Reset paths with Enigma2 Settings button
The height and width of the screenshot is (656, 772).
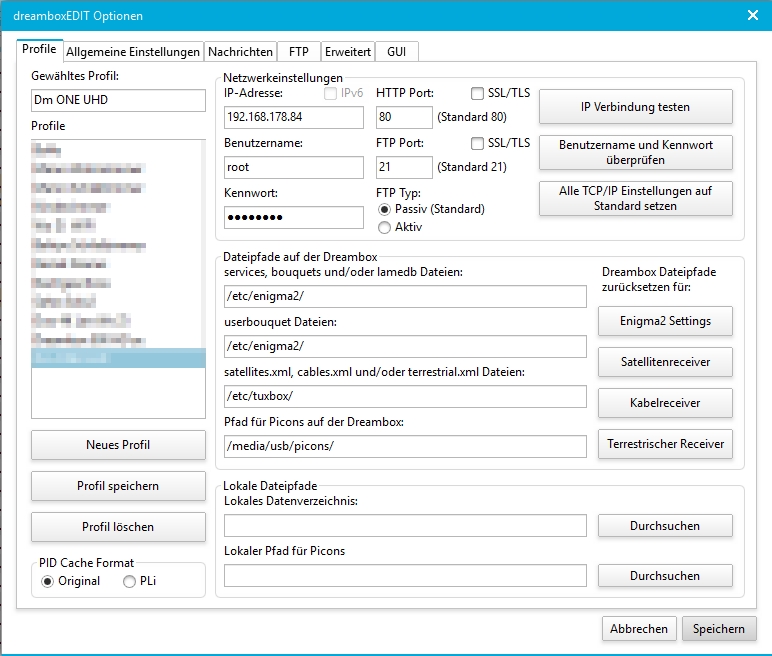665,321
